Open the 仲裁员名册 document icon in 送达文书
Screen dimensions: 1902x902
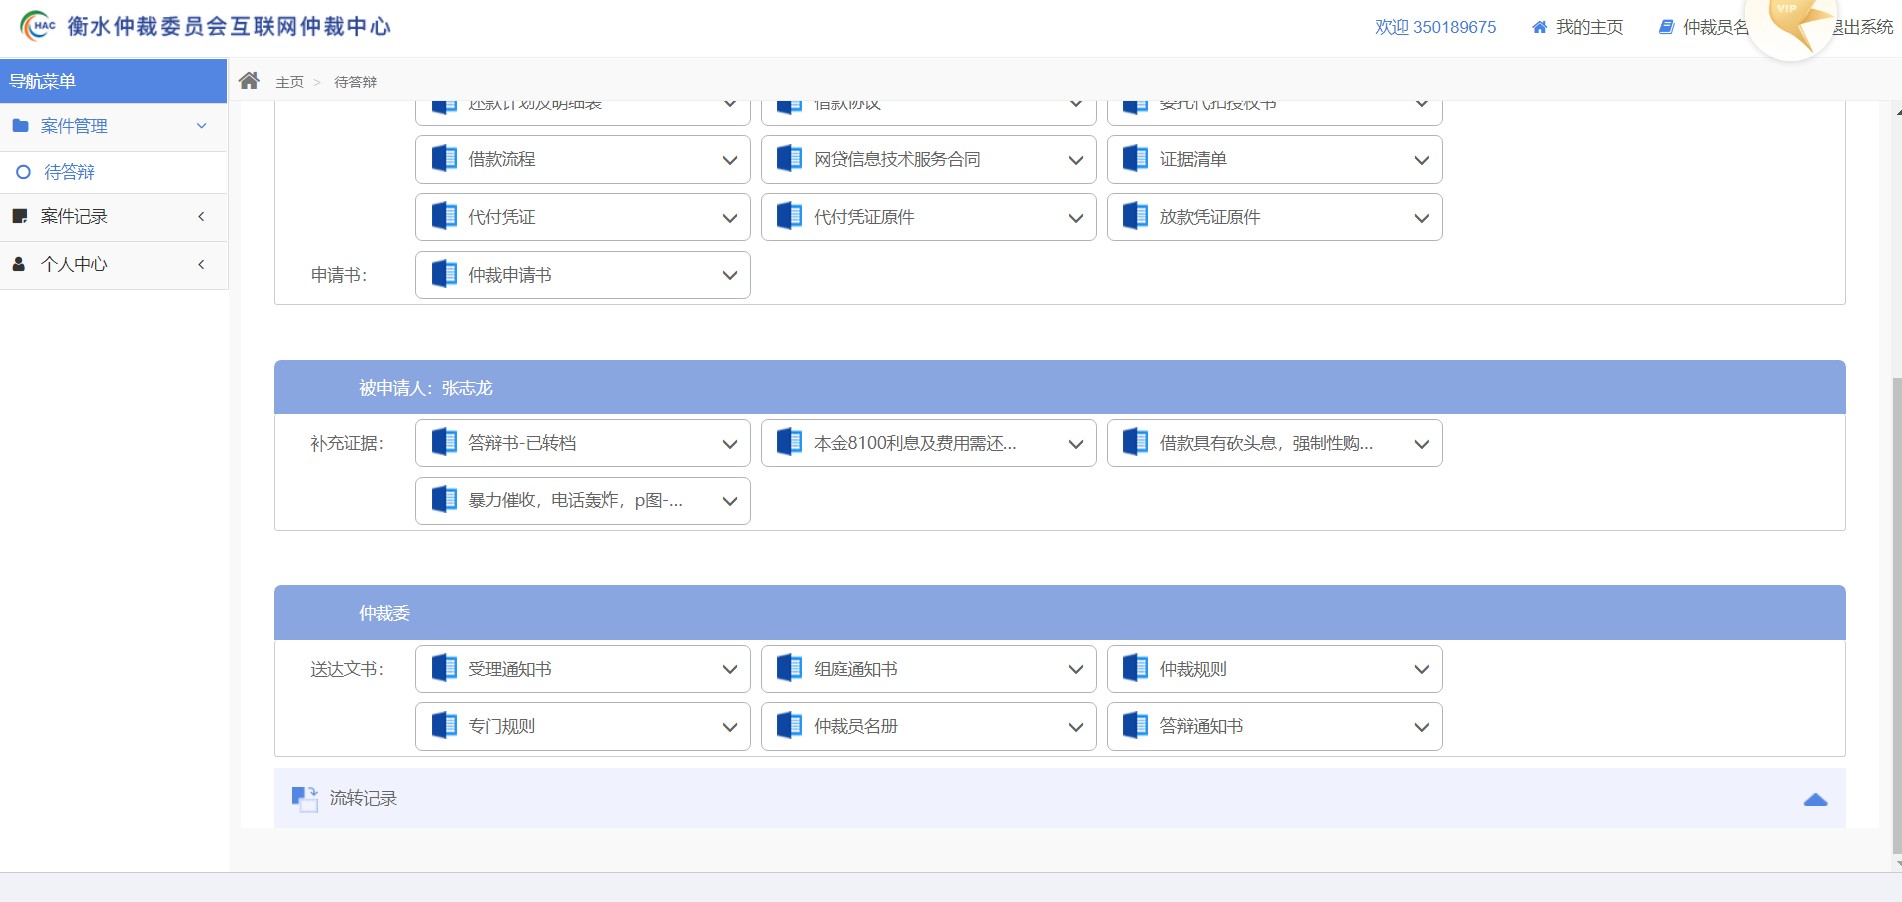point(790,726)
